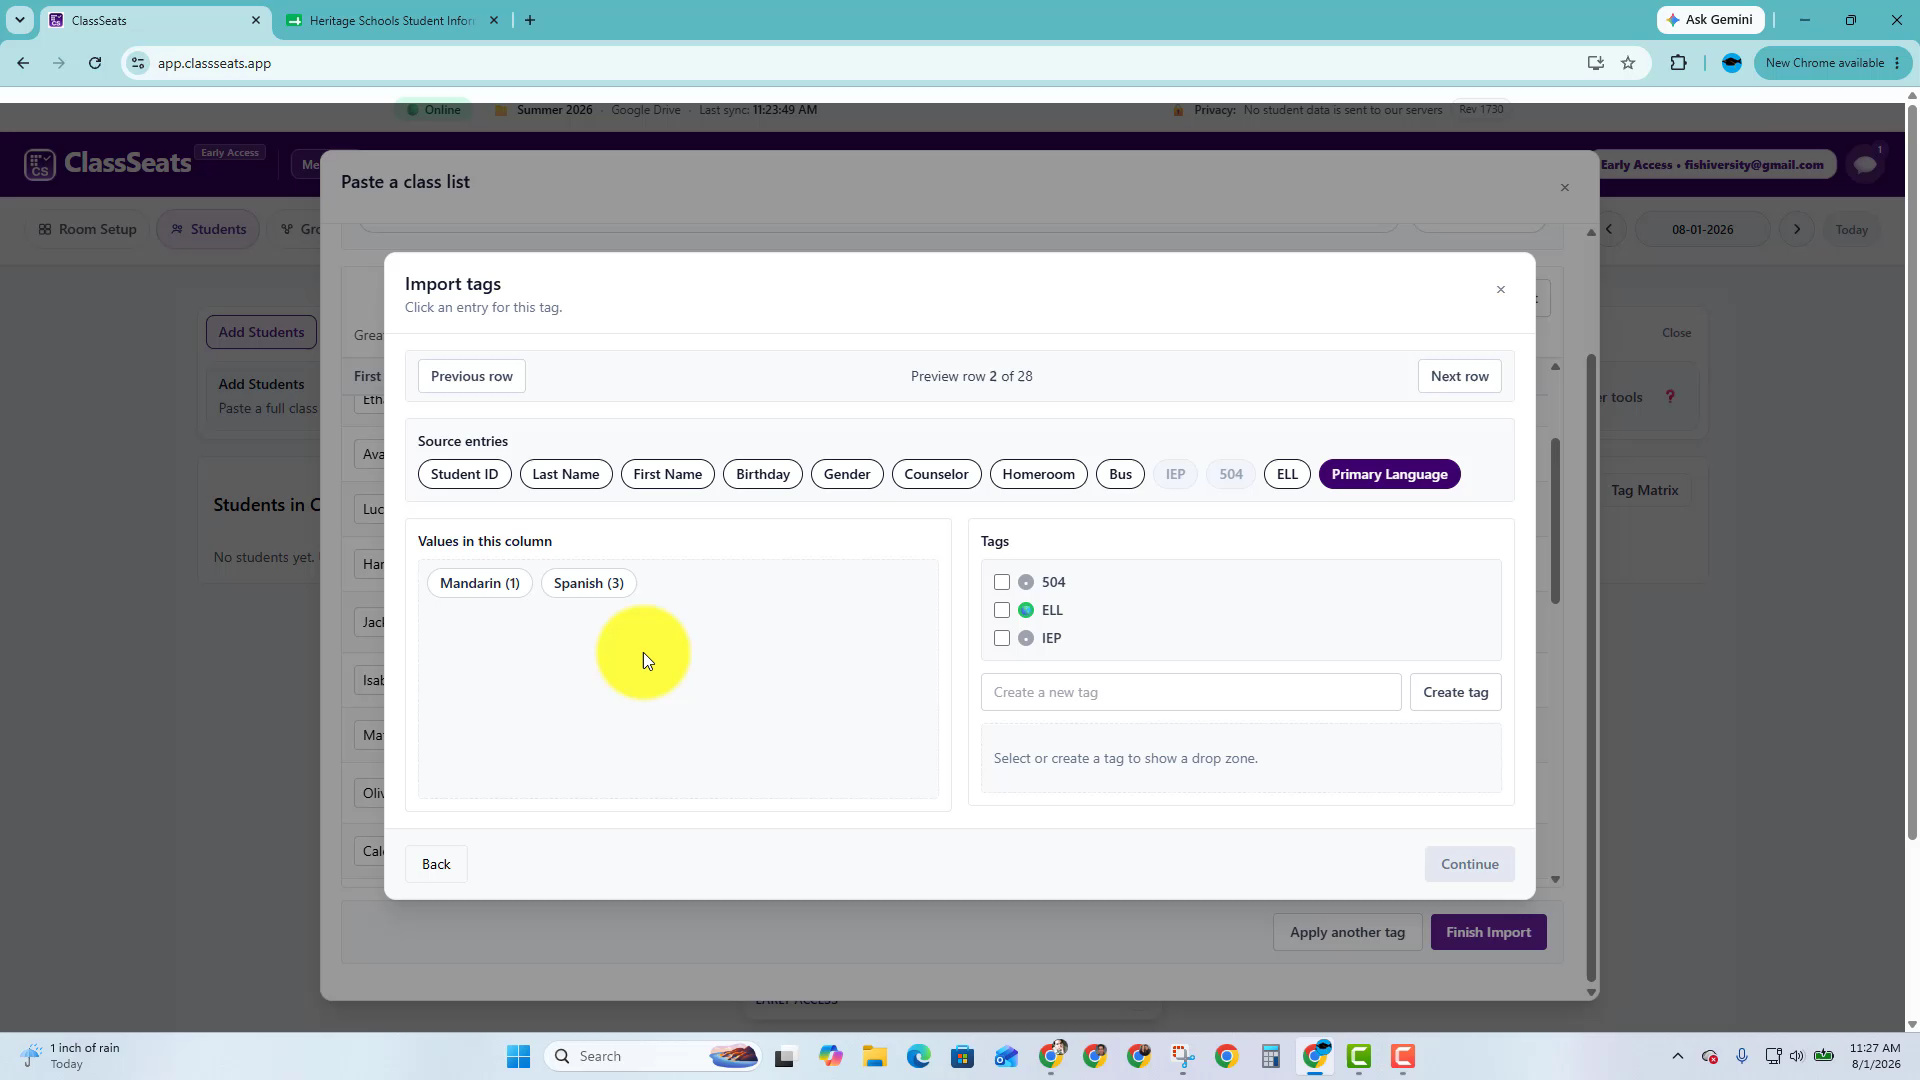This screenshot has height=1080, width=1920.
Task: Go to the Previous row
Action: pos(472,376)
